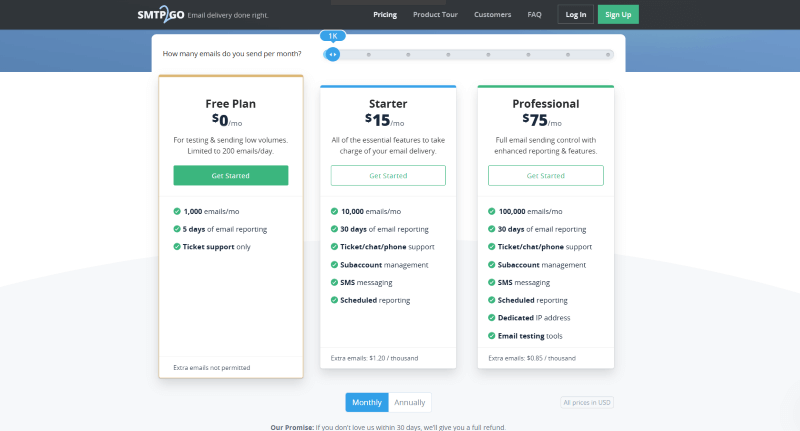This screenshot has height=431, width=800.
Task: Click the $0/mo price
Action: [x=227, y=120]
